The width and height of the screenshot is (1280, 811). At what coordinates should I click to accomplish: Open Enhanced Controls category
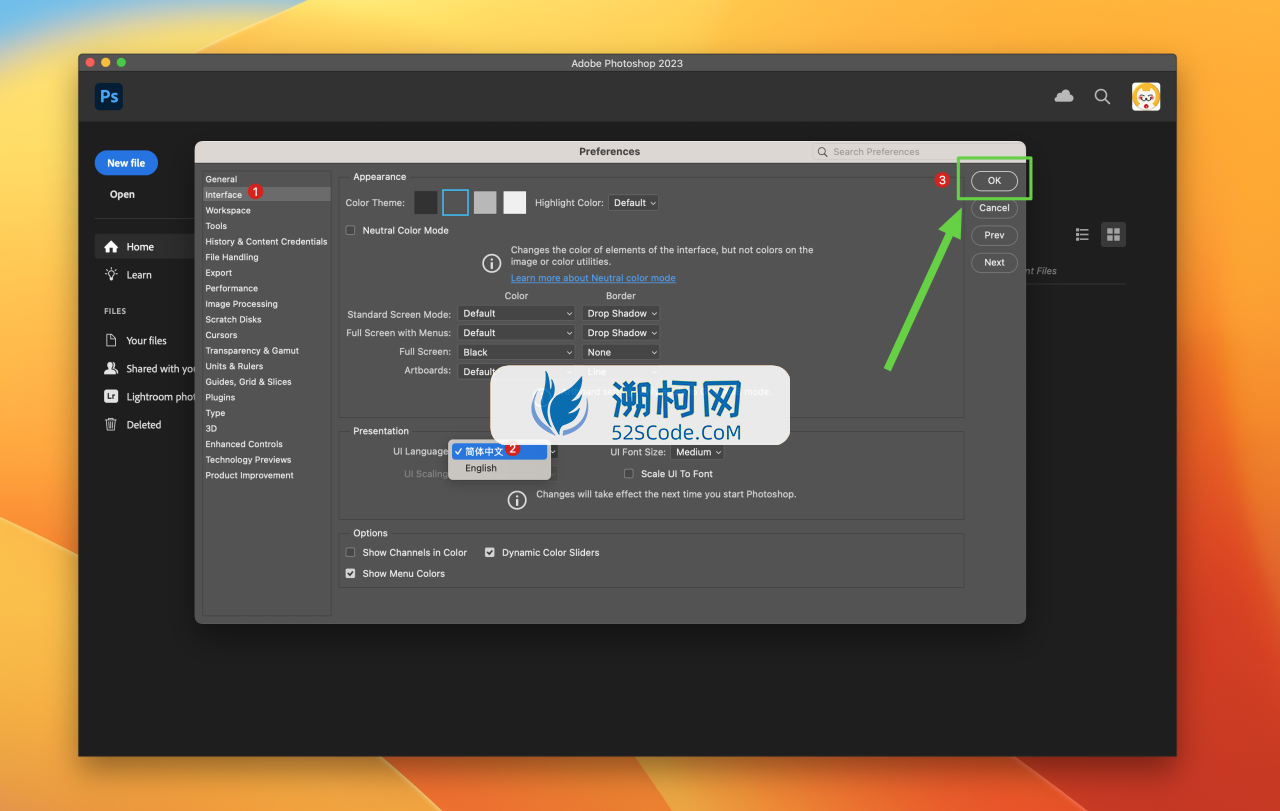[x=266, y=444]
